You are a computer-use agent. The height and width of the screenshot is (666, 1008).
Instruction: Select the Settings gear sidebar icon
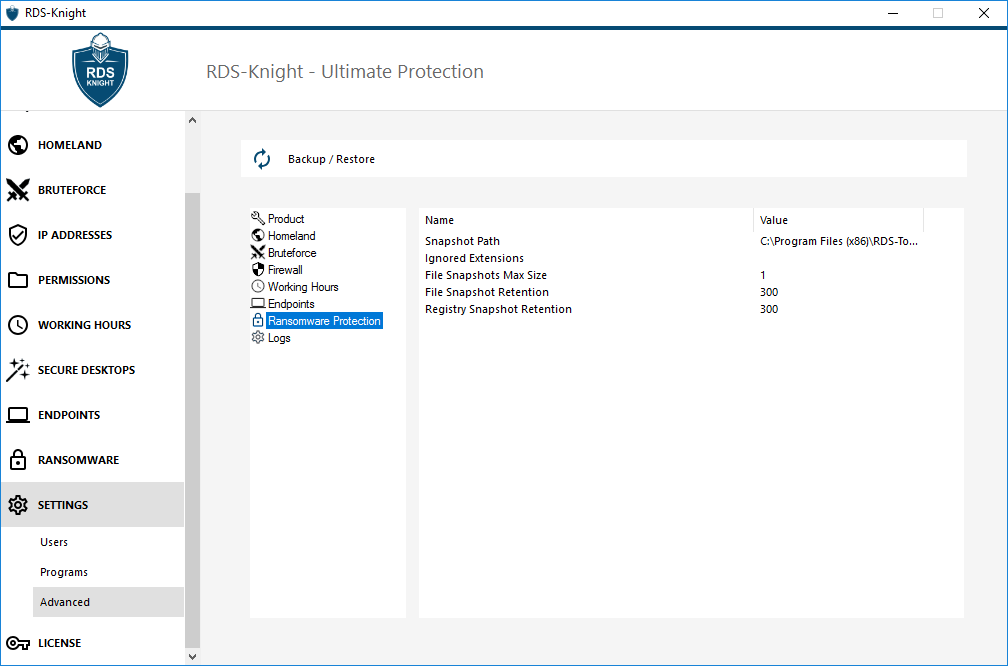click(x=18, y=505)
